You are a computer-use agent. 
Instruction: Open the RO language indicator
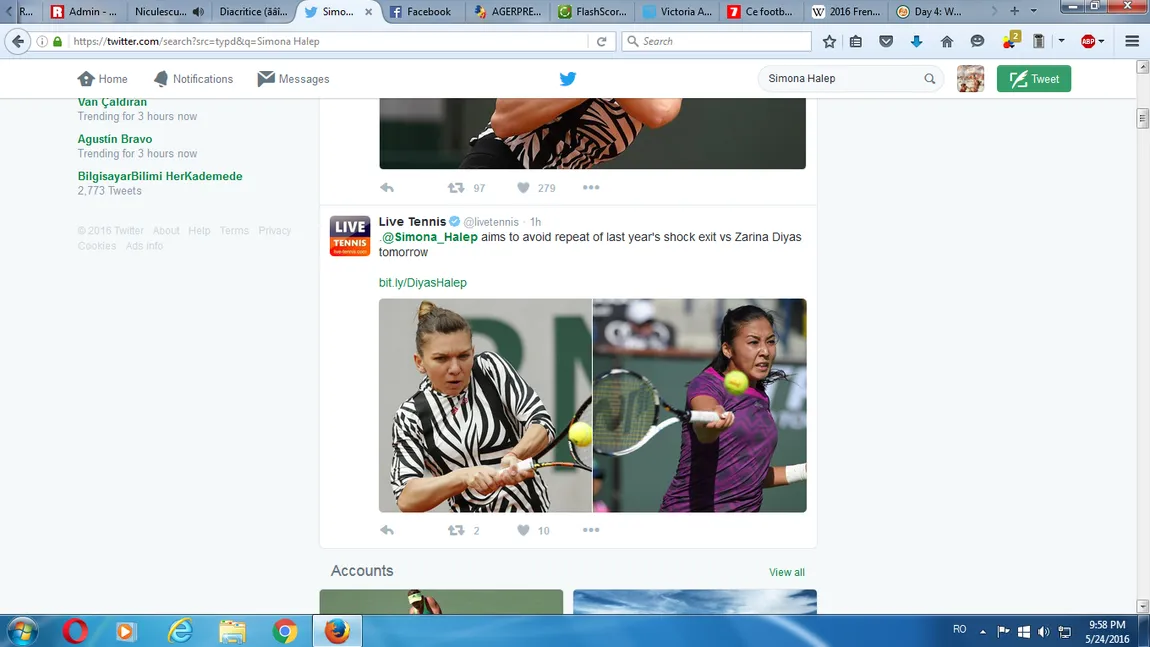click(x=959, y=629)
